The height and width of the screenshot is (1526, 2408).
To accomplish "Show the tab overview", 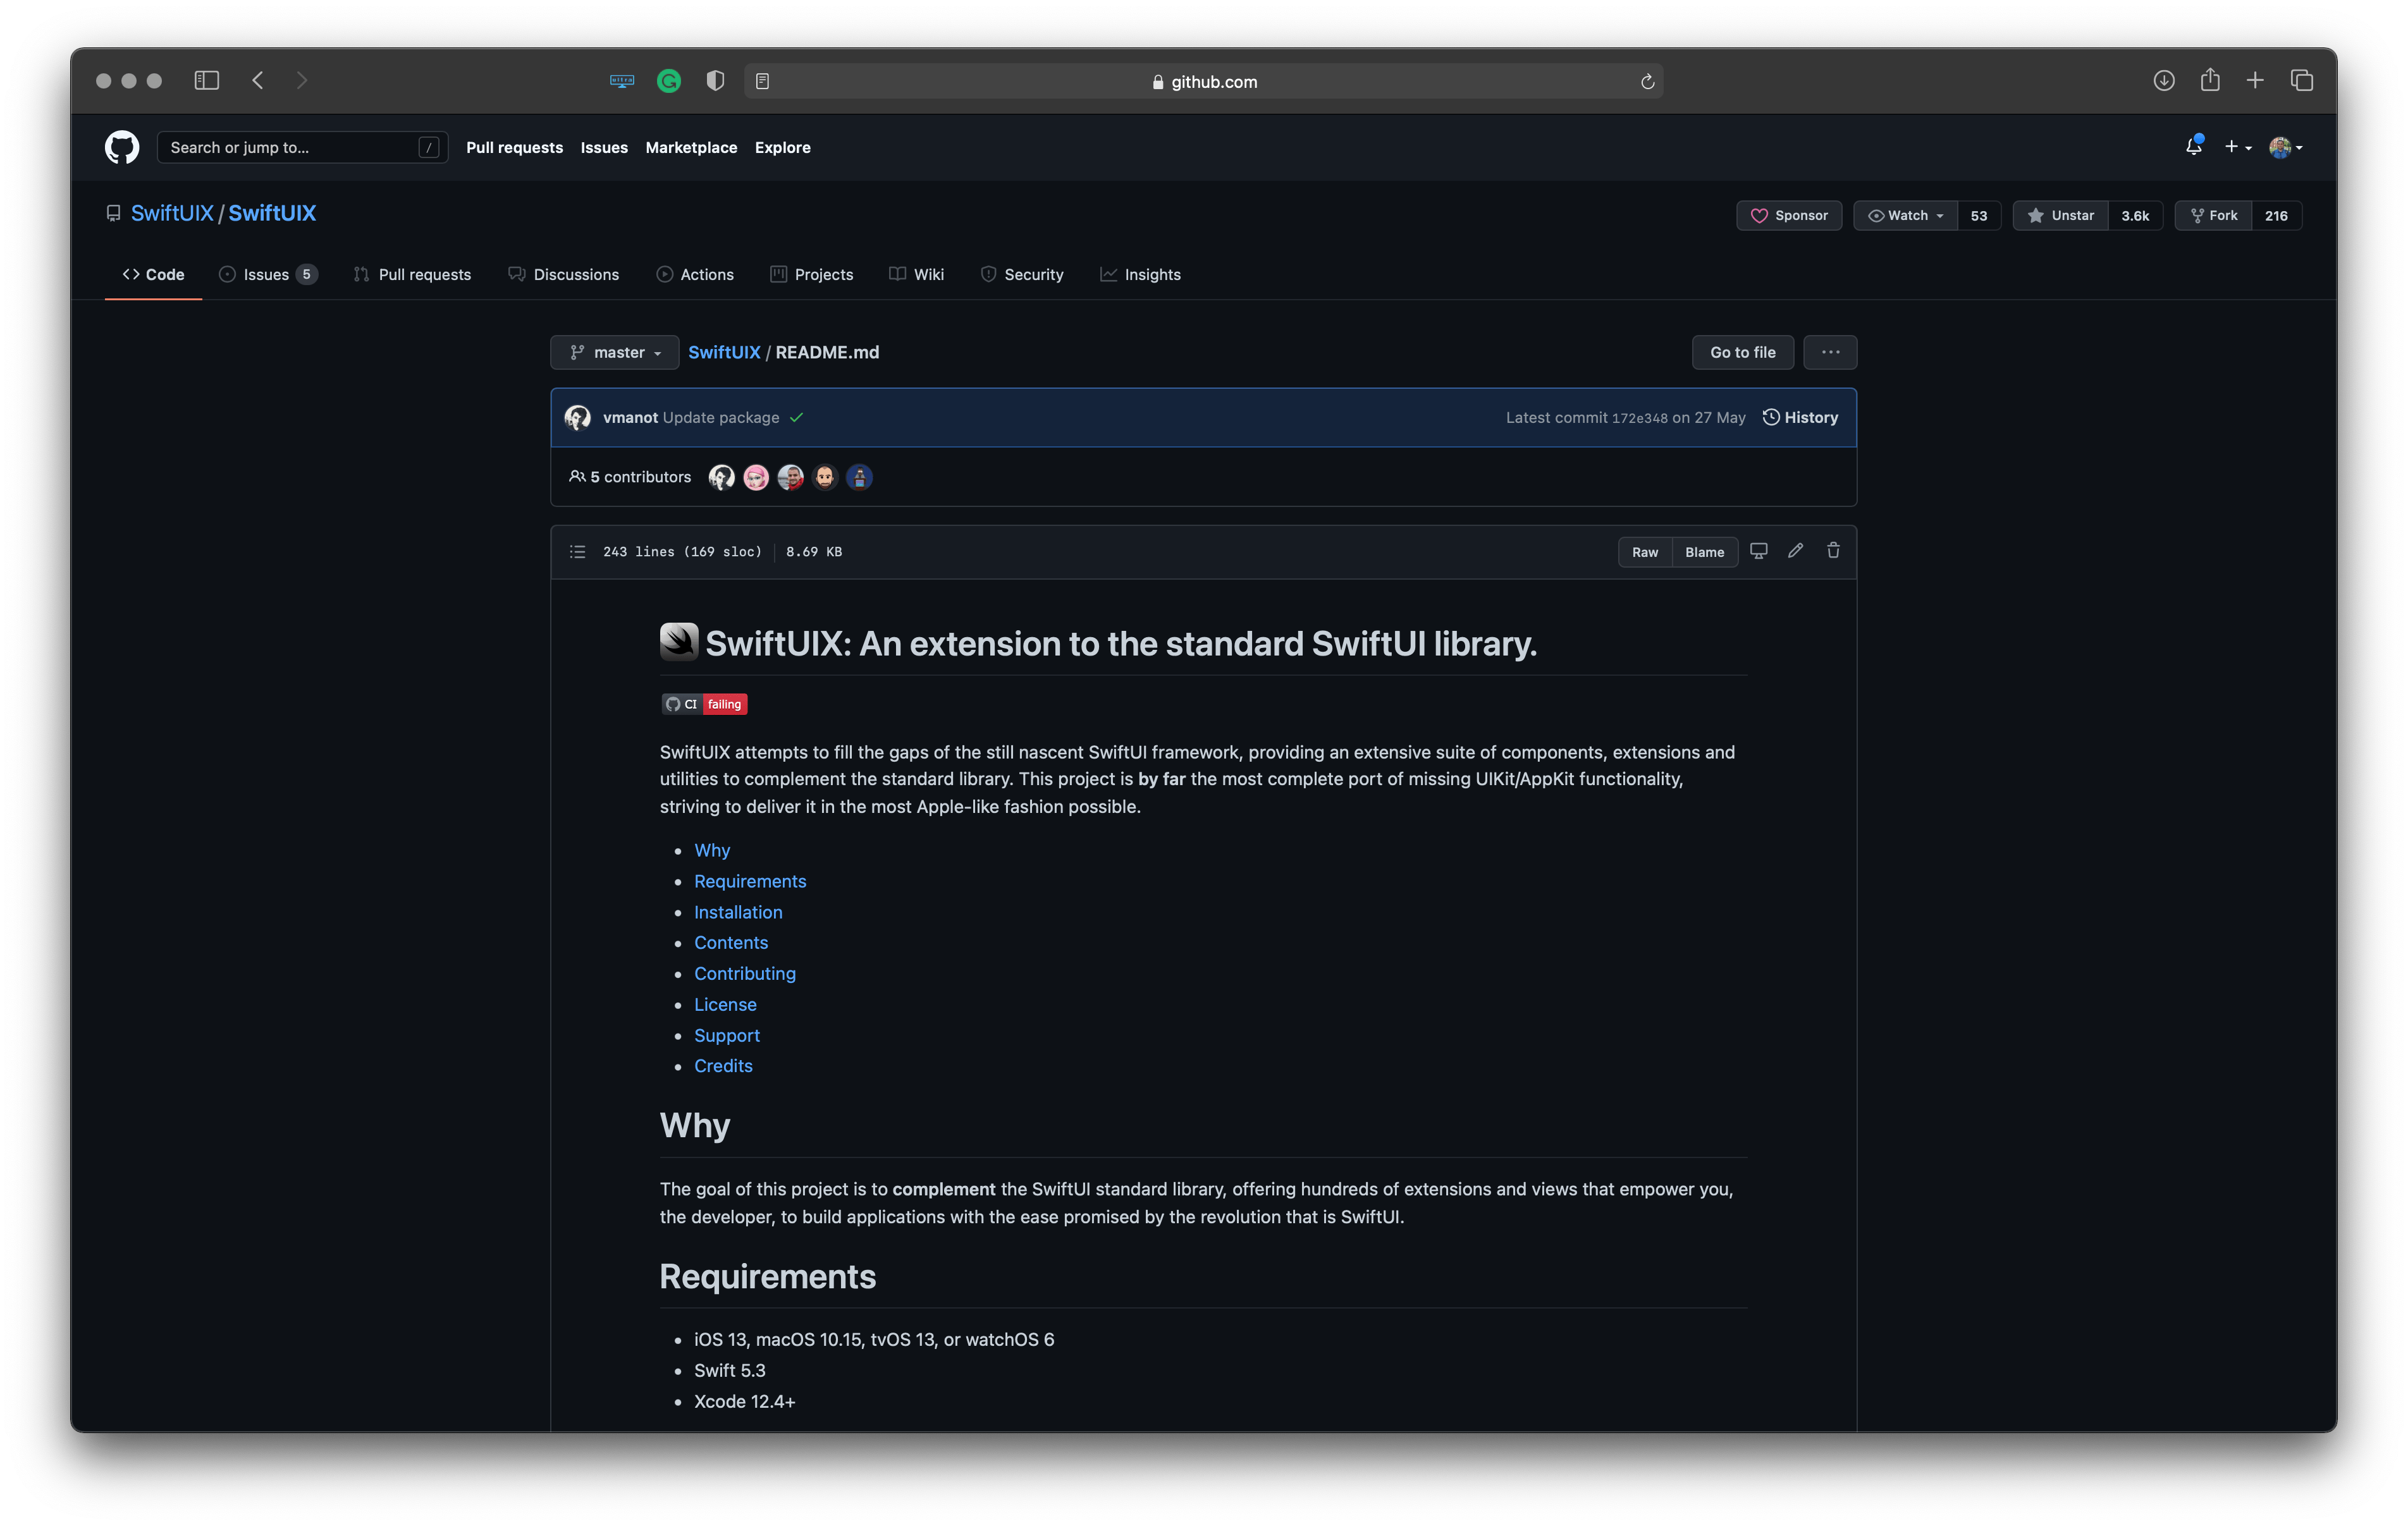I will pos(2301,81).
